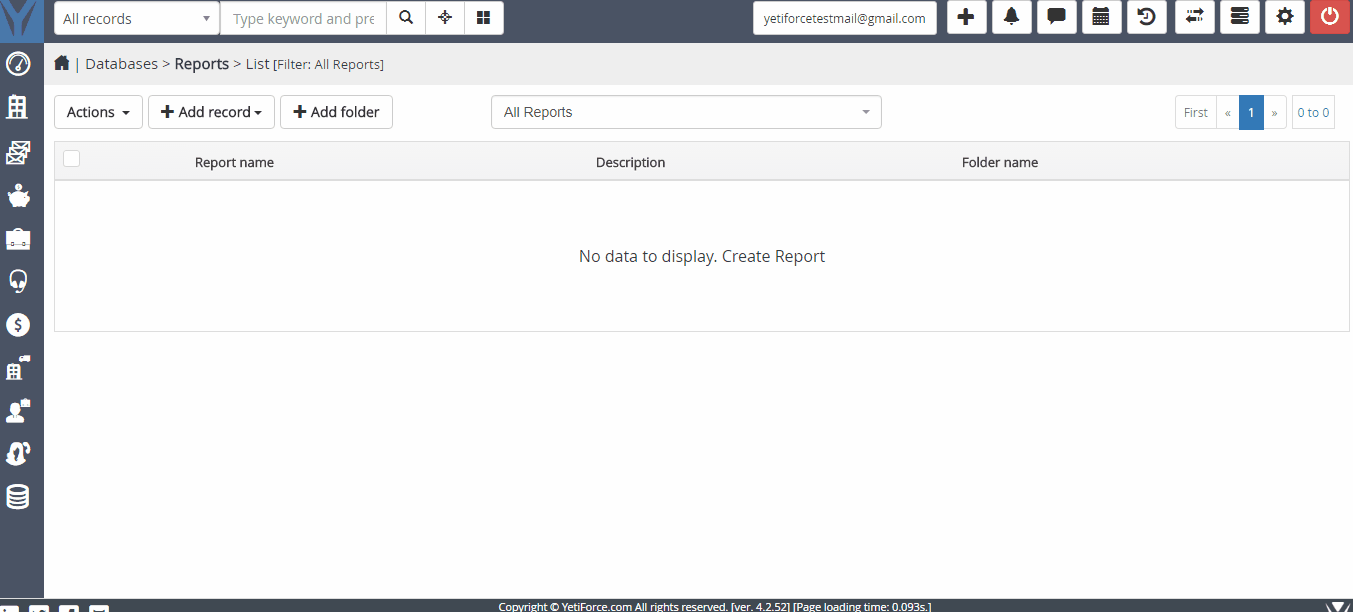Click the previous page « button
Viewport: 1353px width, 612px height.
click(x=1228, y=113)
